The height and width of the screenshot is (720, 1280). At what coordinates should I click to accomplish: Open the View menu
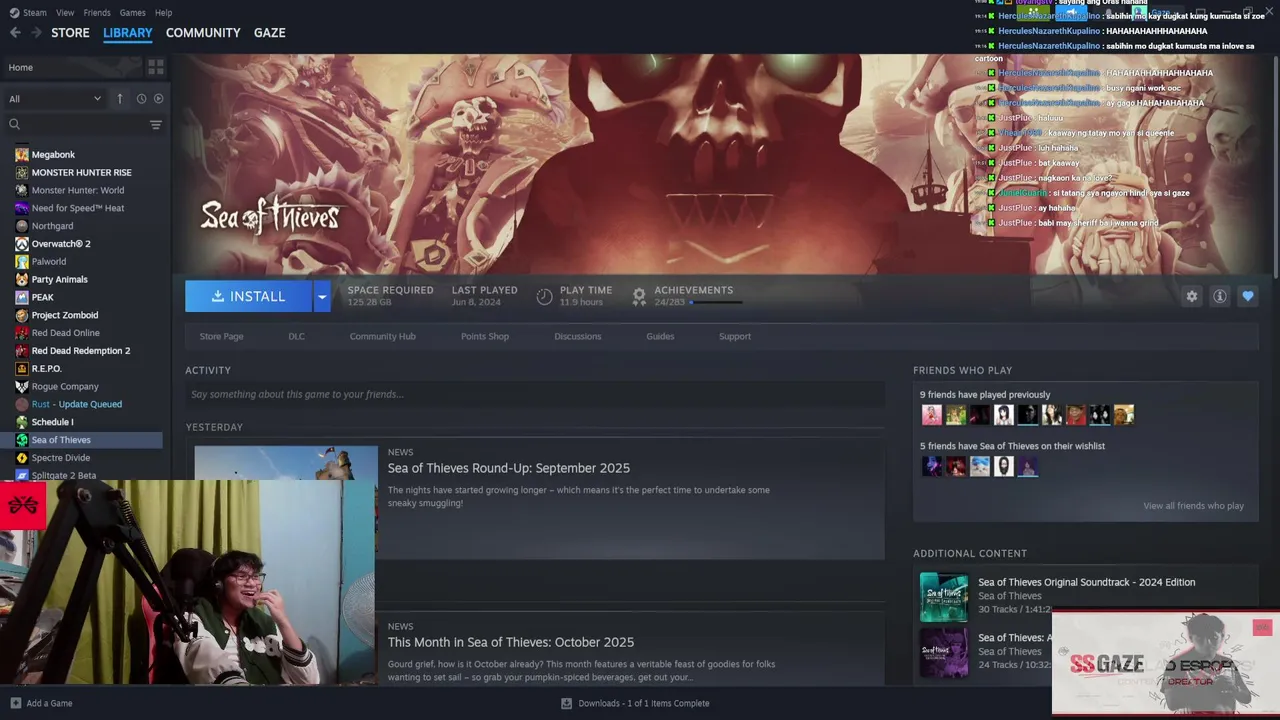pos(65,13)
